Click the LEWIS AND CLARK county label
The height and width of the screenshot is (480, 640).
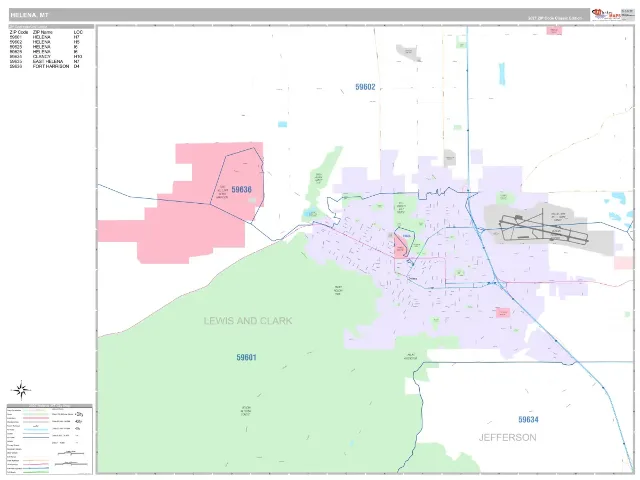248,321
